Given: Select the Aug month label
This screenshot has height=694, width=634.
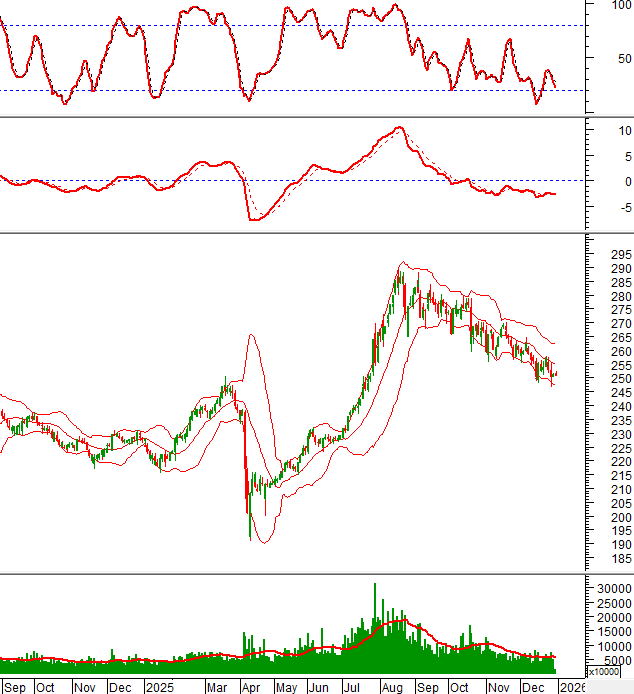Looking at the screenshot, I should click(392, 687).
